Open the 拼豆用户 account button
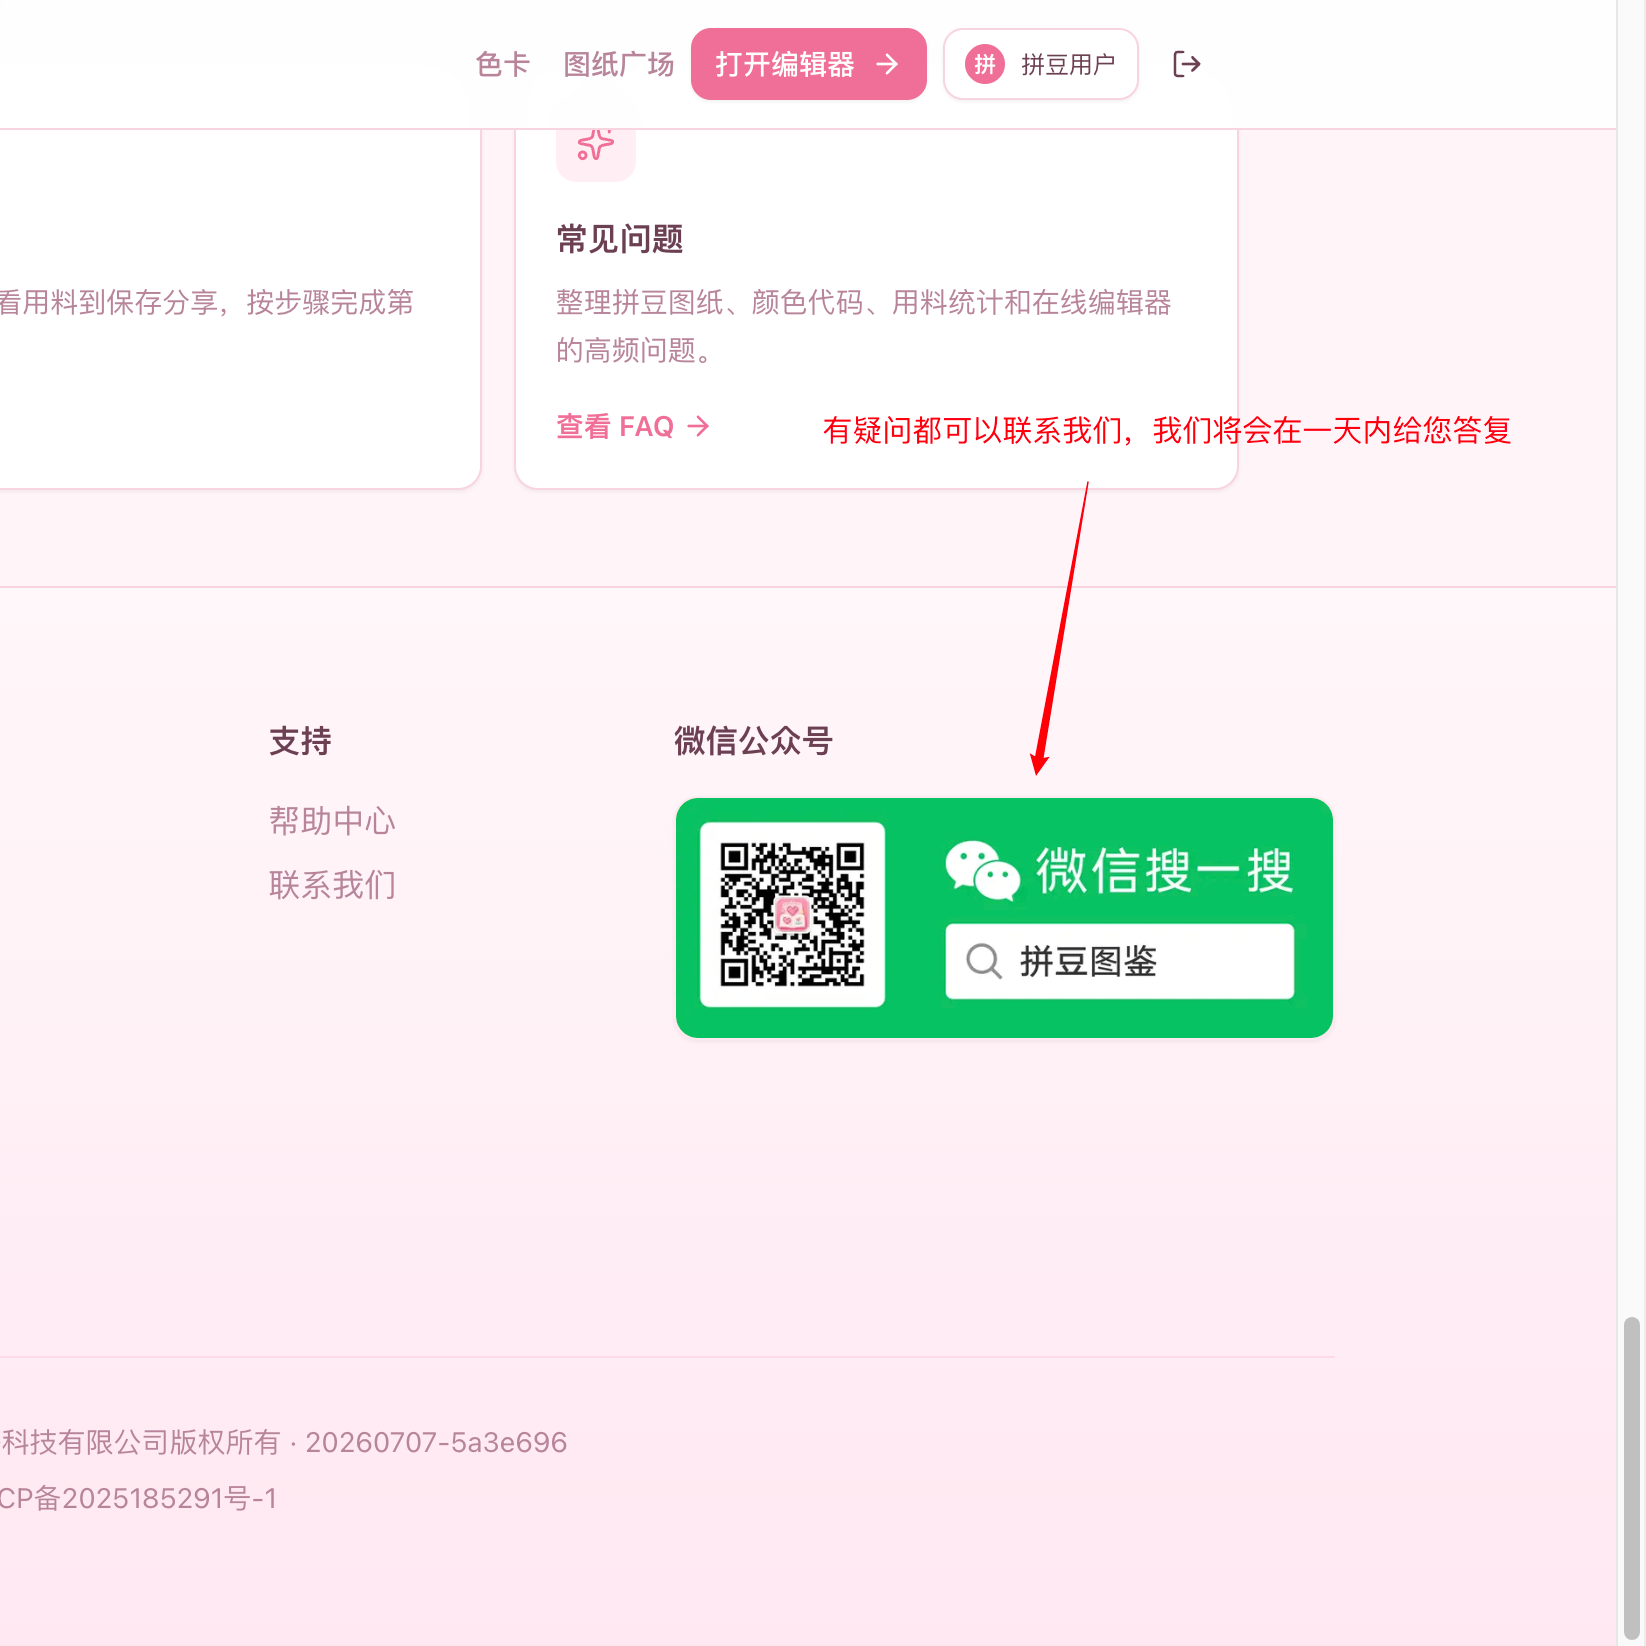The width and height of the screenshot is (1646, 1646). pos(1041,64)
